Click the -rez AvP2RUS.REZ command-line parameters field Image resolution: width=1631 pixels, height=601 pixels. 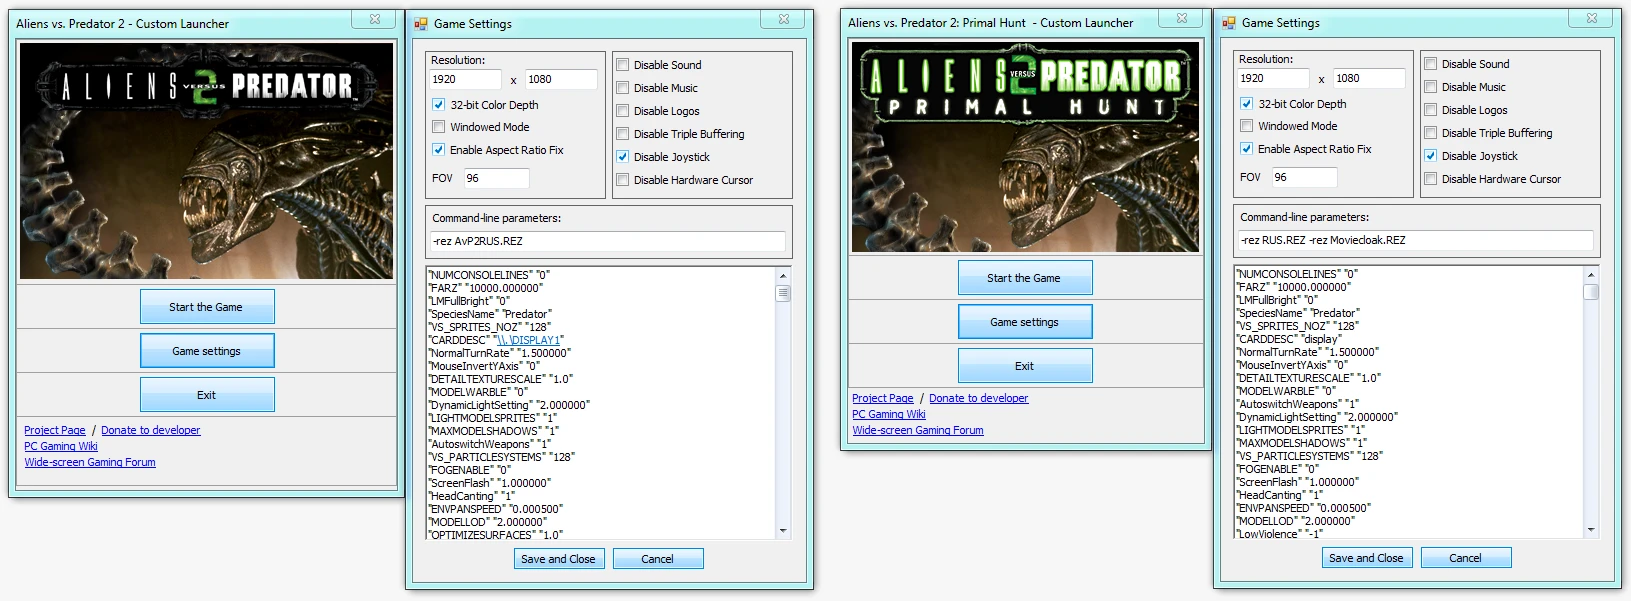608,241
